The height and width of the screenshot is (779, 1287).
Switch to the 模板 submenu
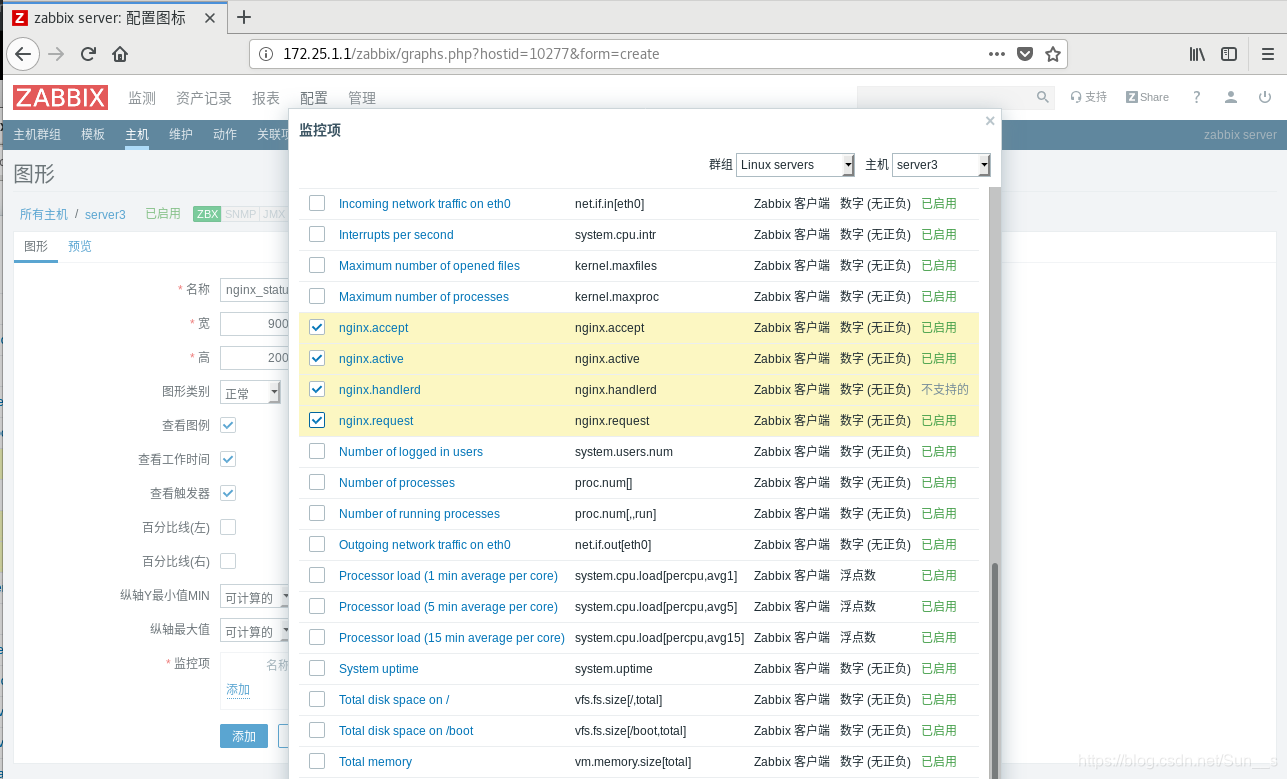(93, 134)
